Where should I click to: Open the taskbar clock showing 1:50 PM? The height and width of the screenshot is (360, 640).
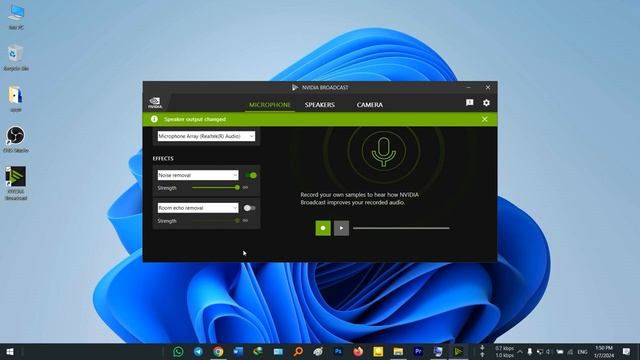click(x=604, y=352)
